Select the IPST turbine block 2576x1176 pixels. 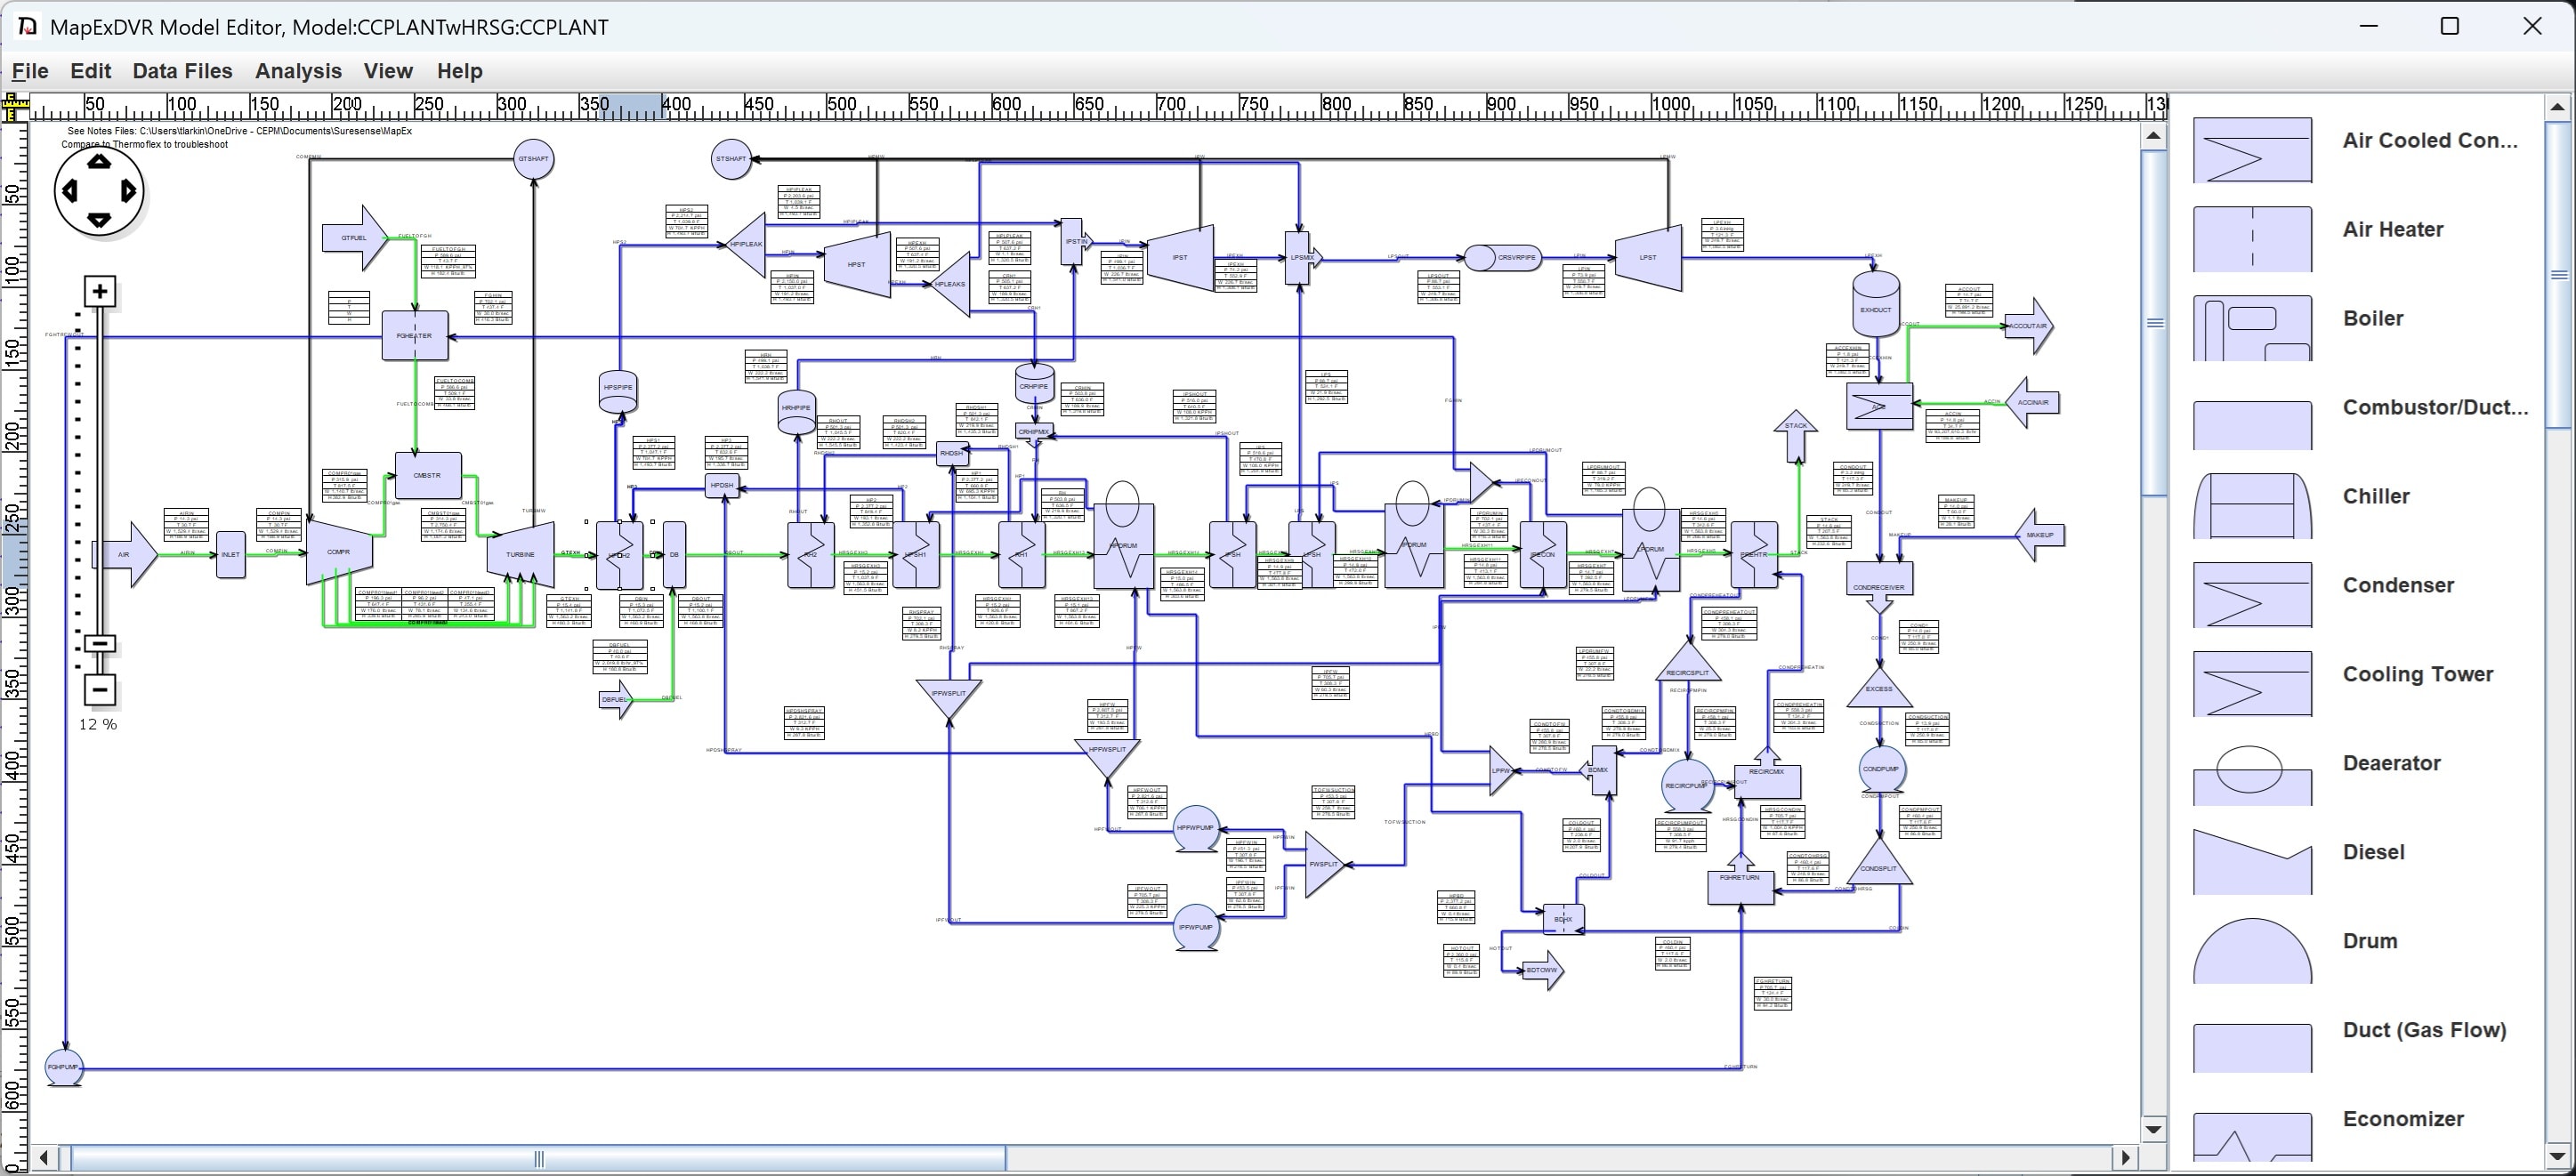pyautogui.click(x=1180, y=258)
